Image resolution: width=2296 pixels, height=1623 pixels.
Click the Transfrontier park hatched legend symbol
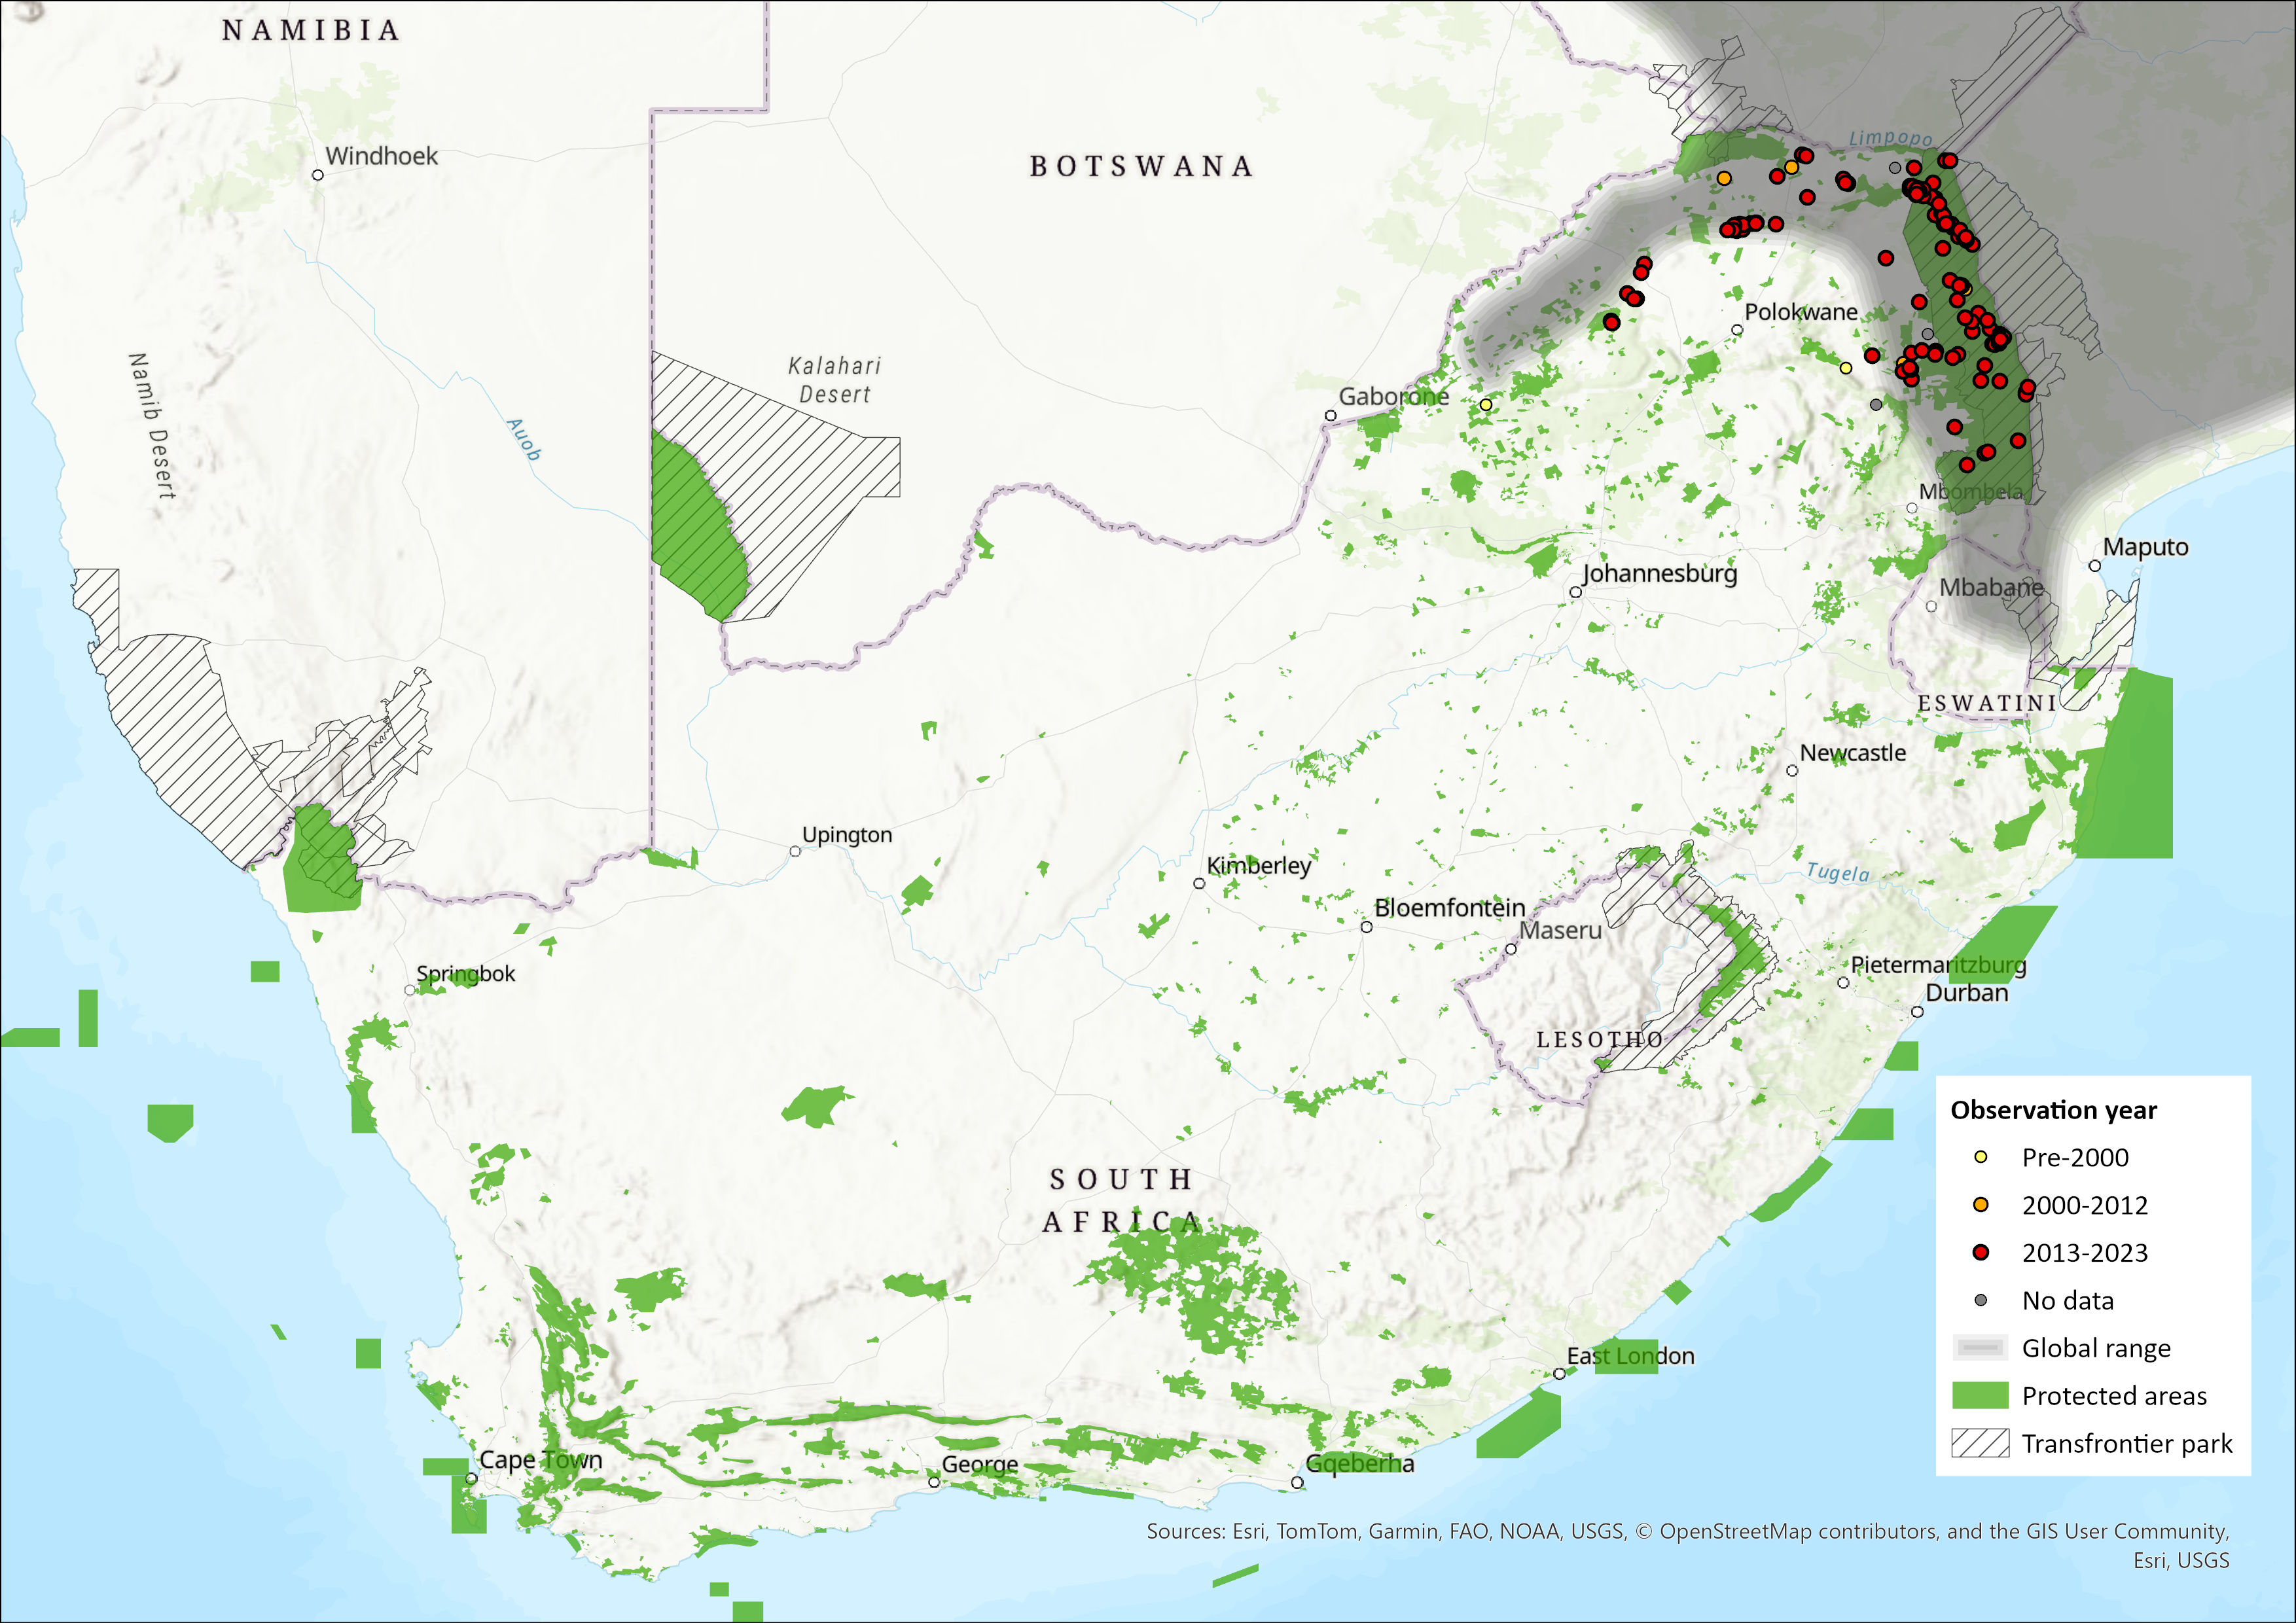1980,1443
